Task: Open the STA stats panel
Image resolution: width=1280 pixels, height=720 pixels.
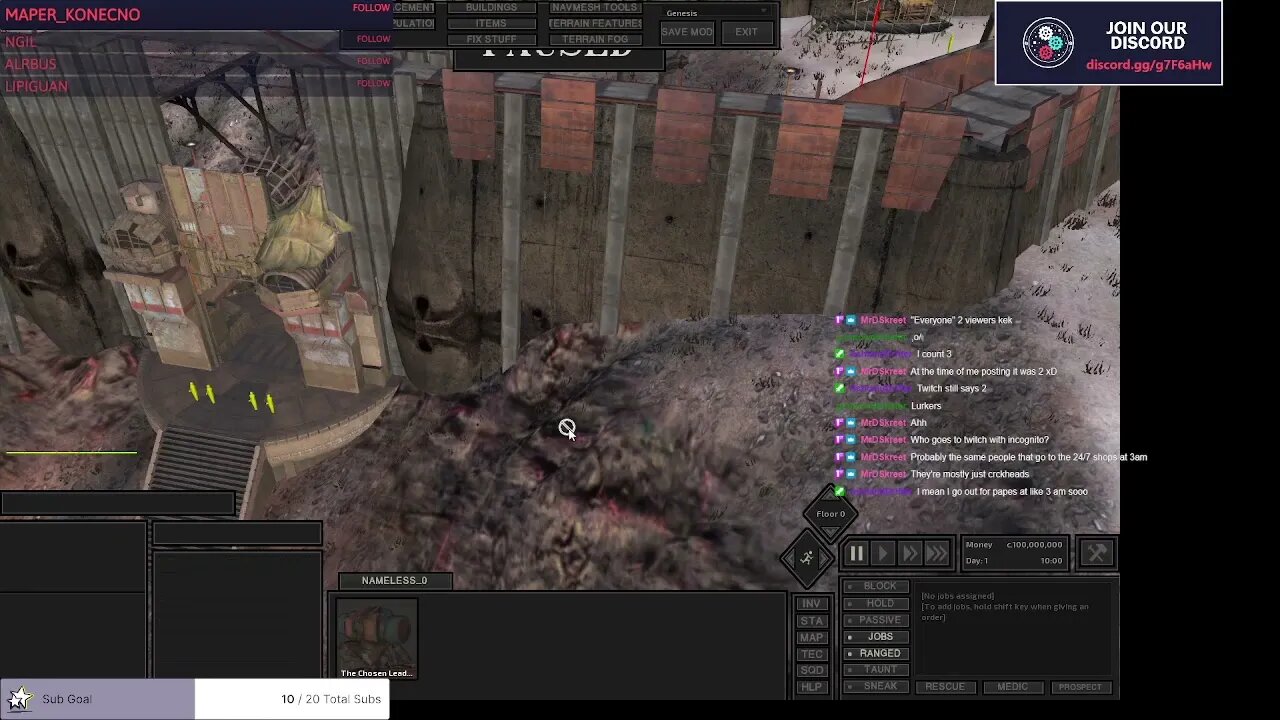Action: [811, 621]
